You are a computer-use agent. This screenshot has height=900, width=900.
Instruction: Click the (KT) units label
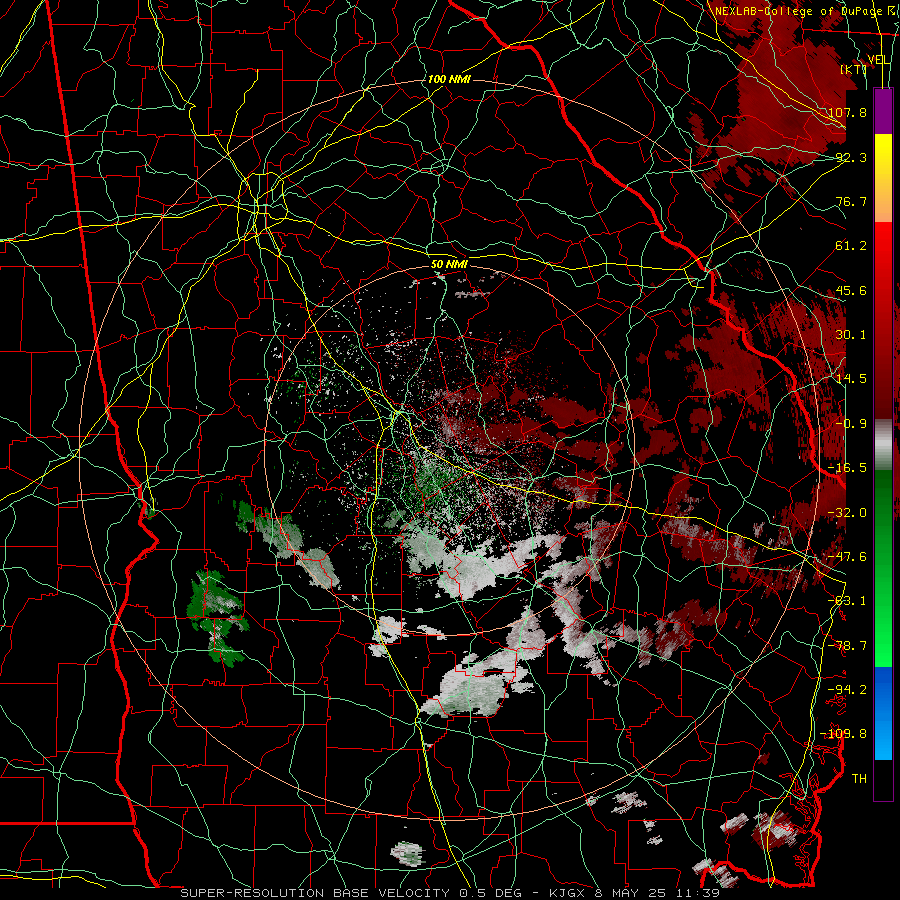point(854,69)
